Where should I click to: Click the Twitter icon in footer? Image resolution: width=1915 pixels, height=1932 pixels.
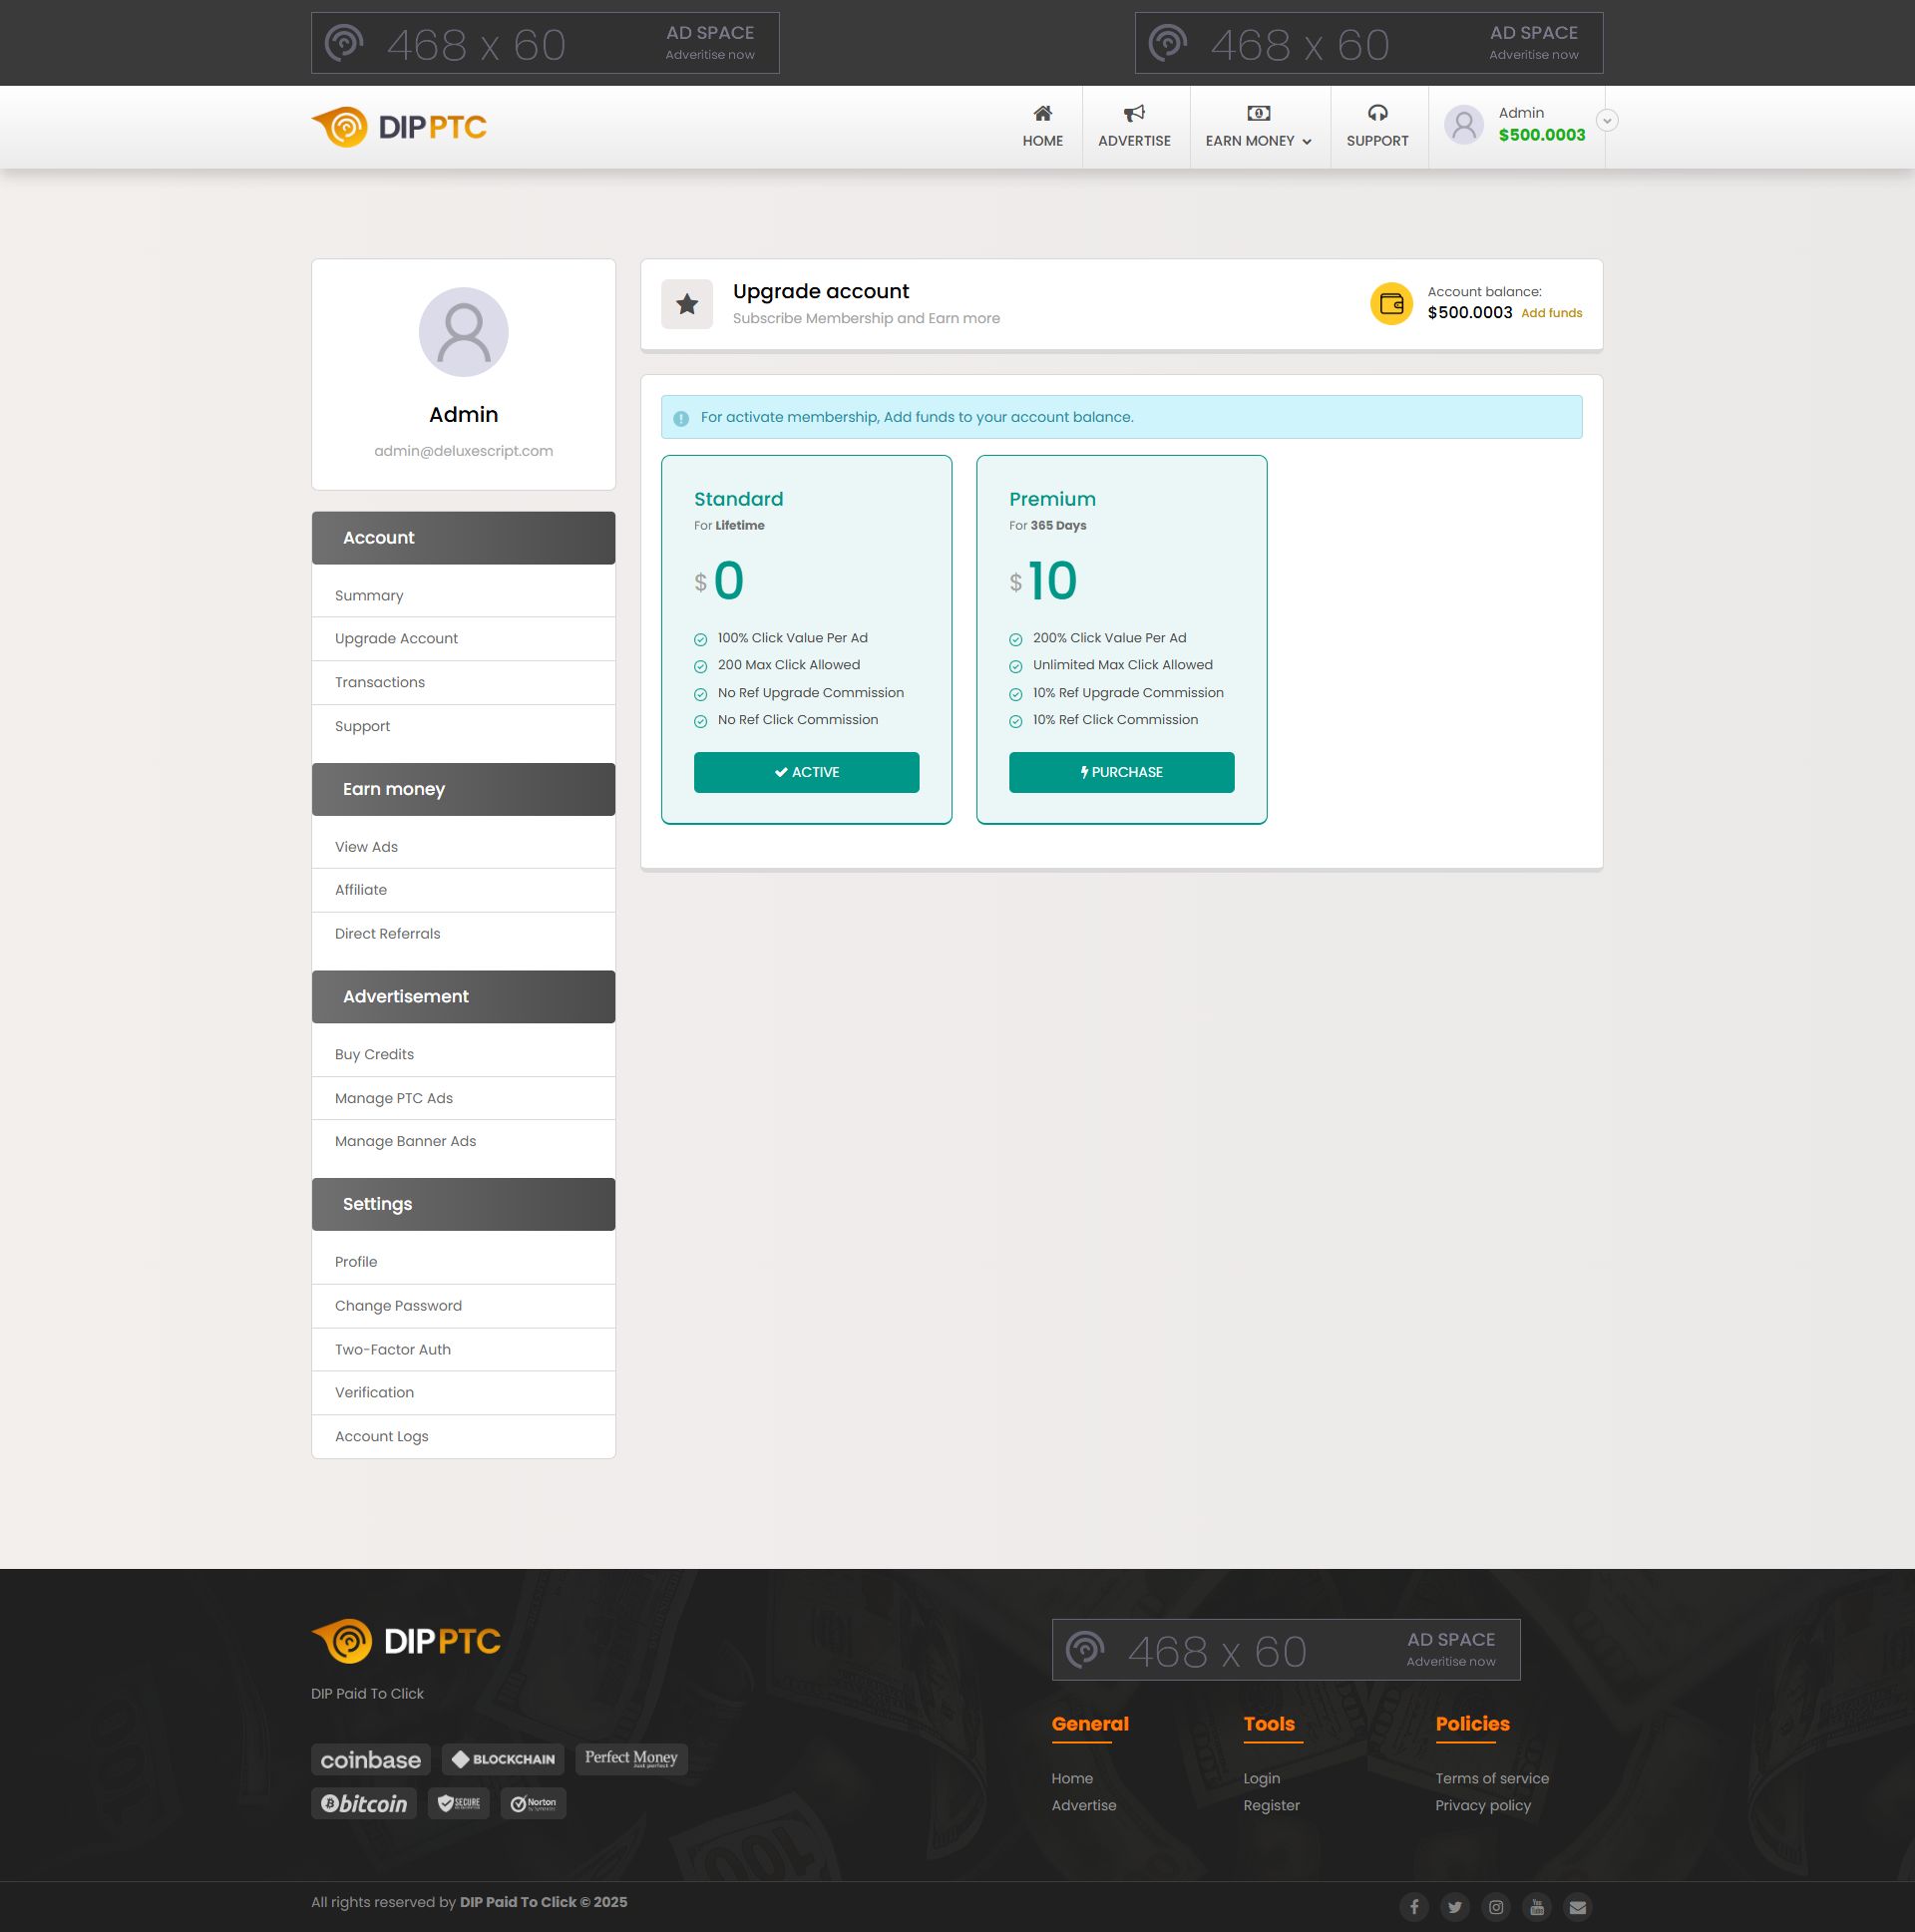point(1454,1907)
